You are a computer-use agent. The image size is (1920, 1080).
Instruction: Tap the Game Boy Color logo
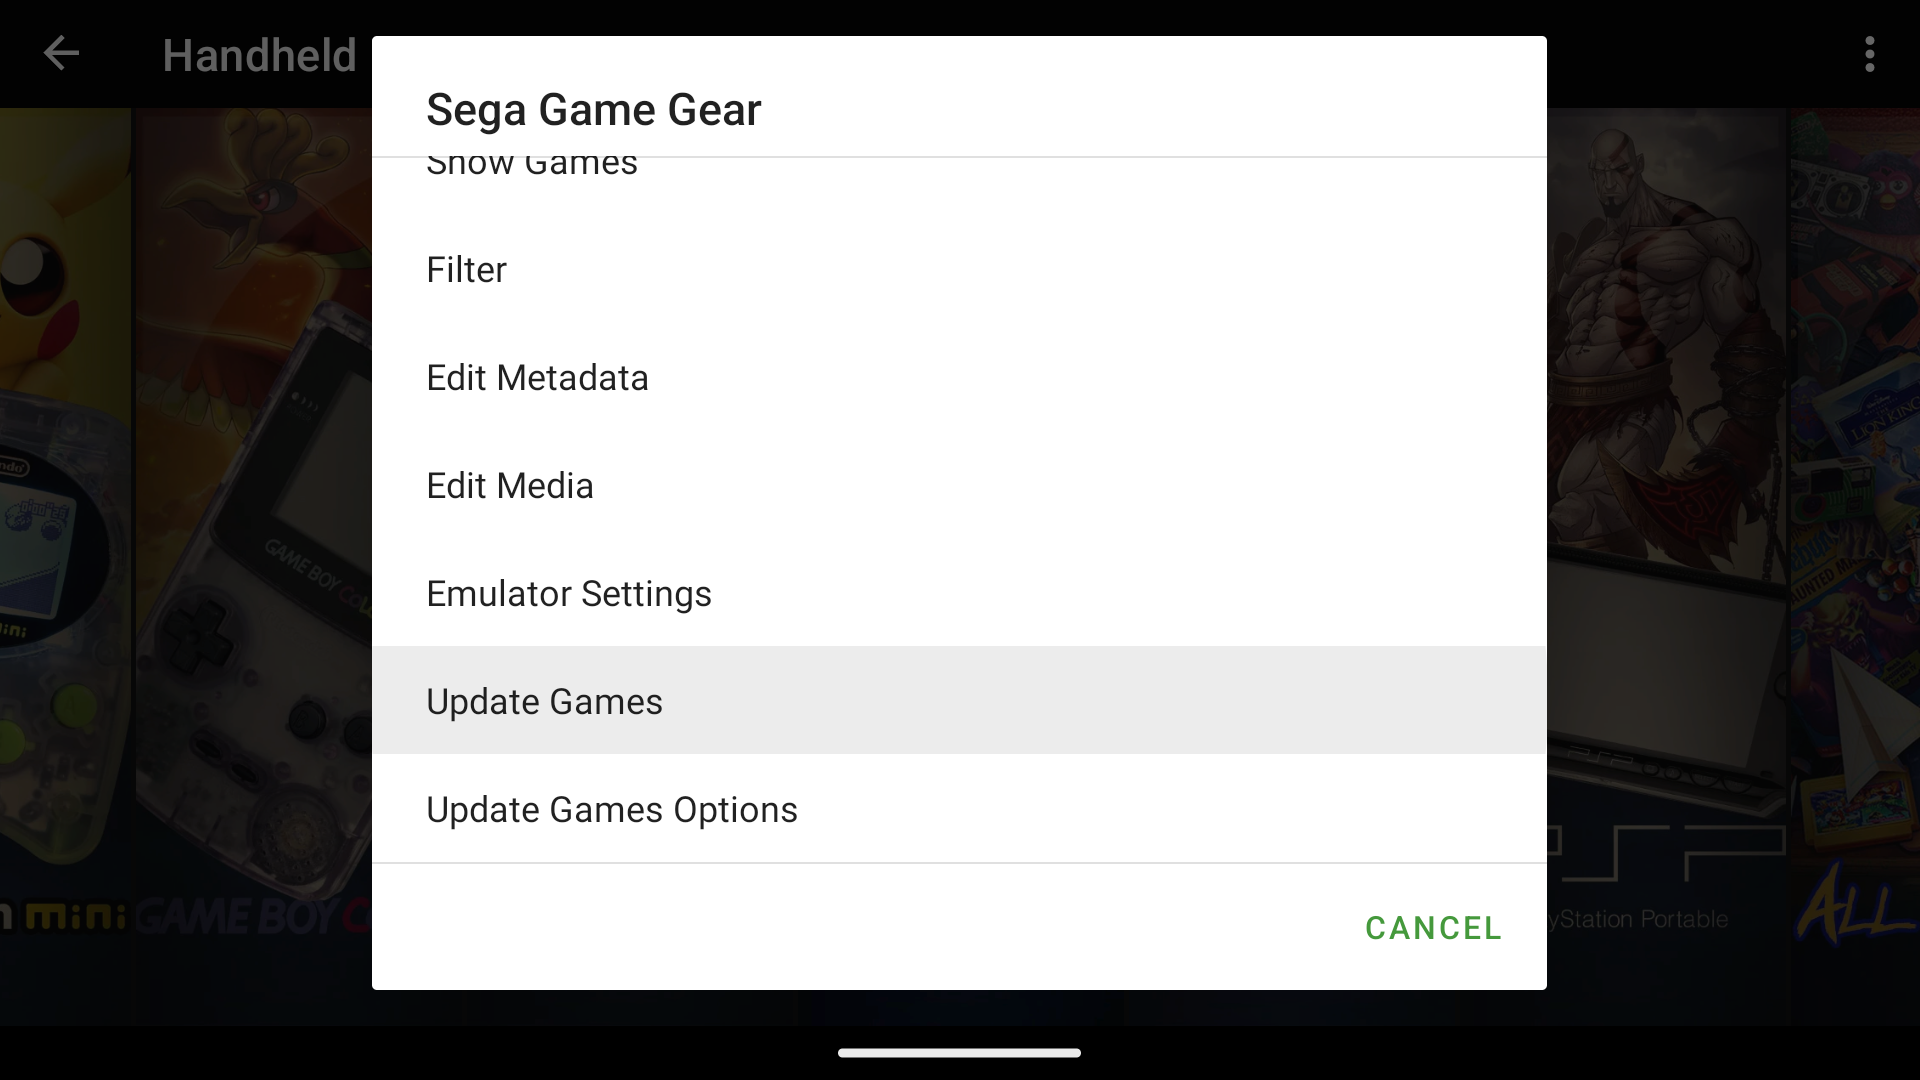coord(250,917)
